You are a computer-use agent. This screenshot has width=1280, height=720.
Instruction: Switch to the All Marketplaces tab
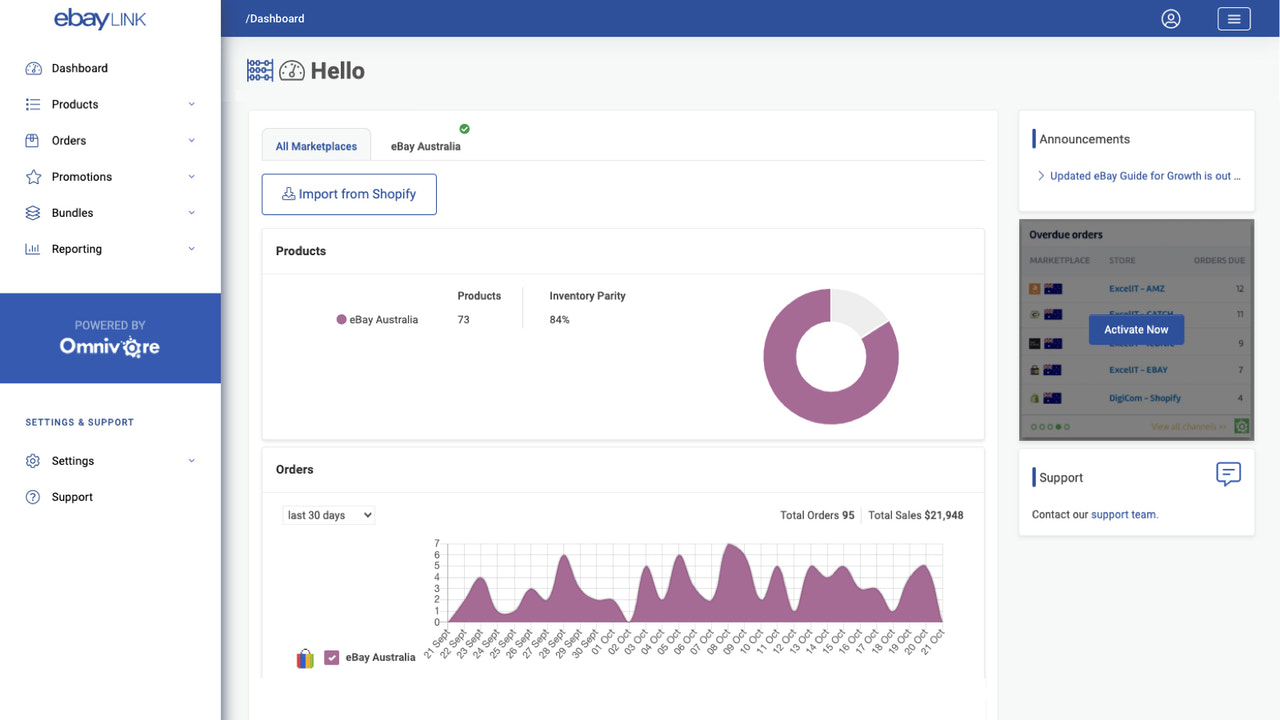click(x=316, y=145)
